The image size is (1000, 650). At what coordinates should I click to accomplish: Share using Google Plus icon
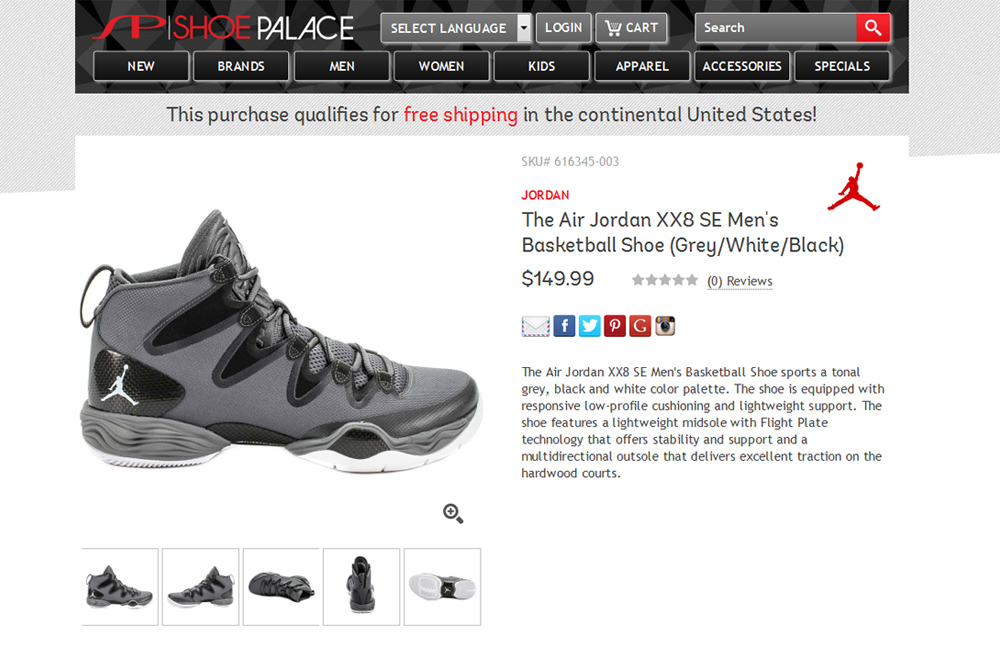(640, 326)
